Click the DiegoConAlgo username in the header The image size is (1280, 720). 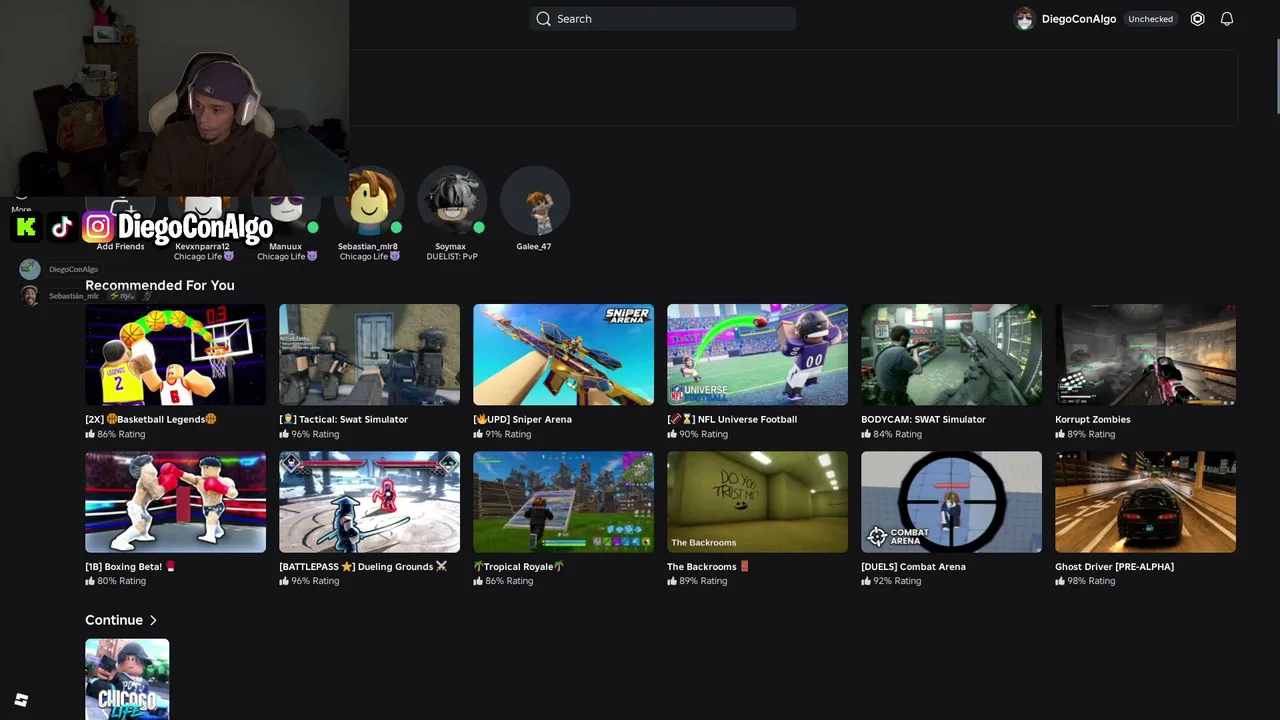1079,19
